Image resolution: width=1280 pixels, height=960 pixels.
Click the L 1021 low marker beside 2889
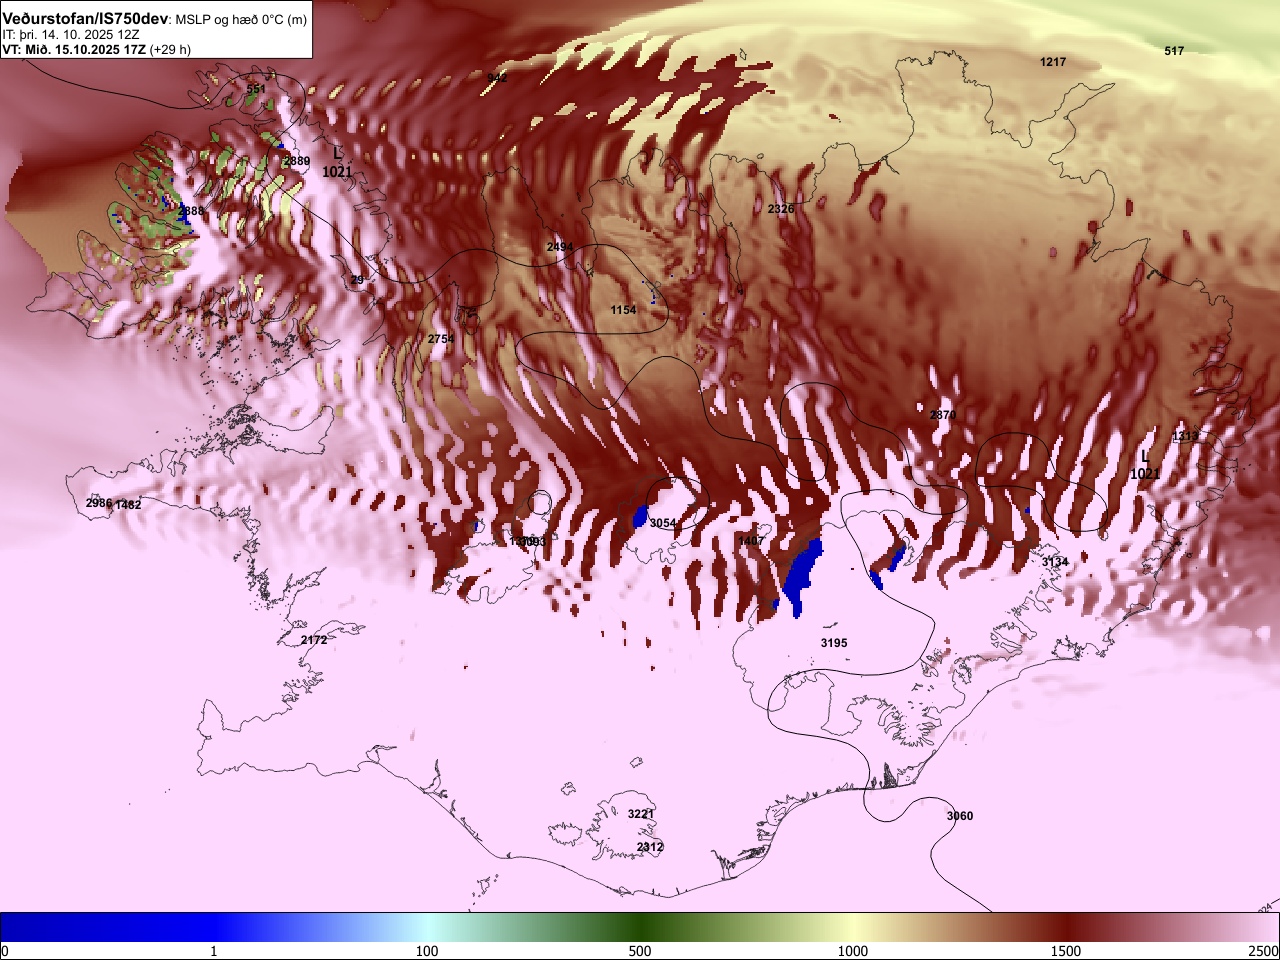337,163
